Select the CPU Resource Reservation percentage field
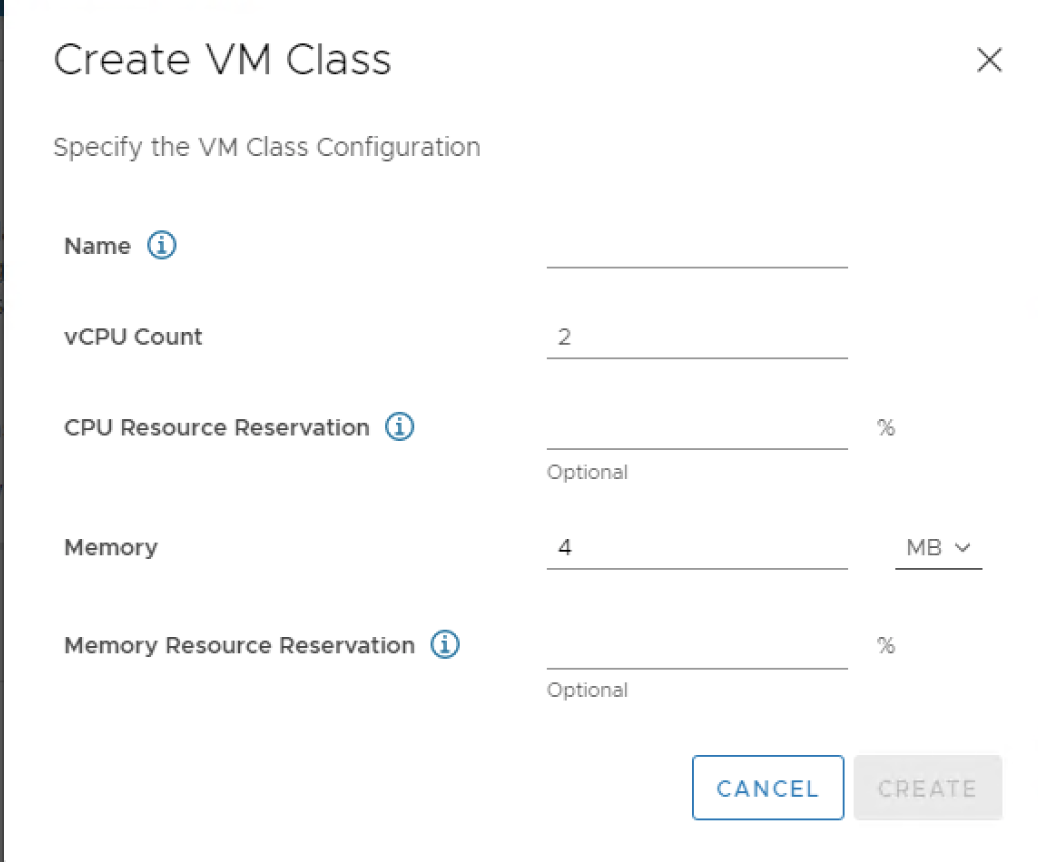The image size is (1038, 862). click(x=697, y=430)
